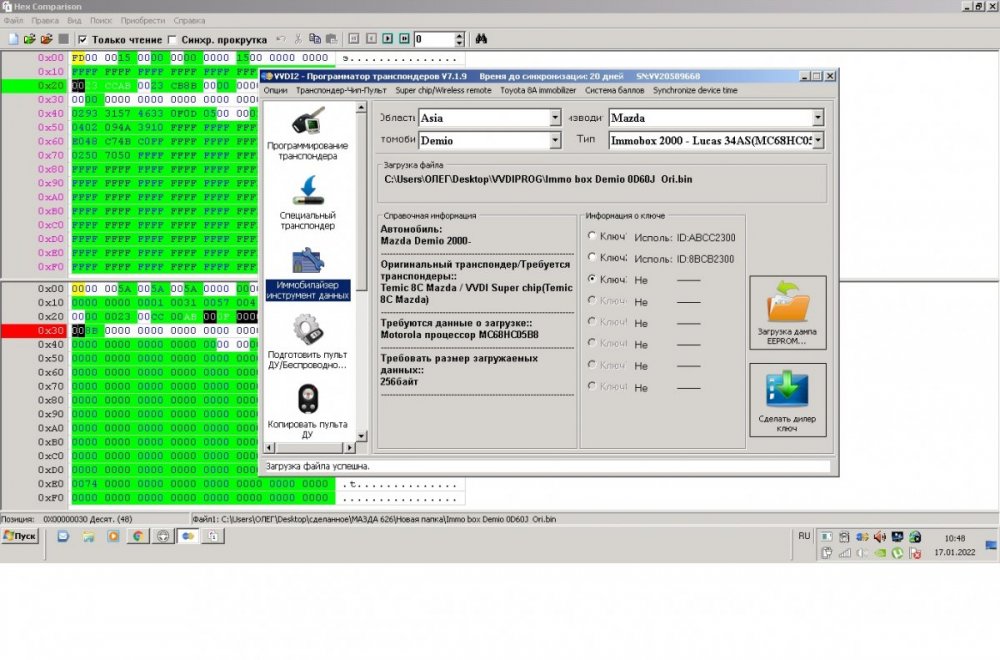Enable Синхр. прокрутка checkbox

click(x=172, y=40)
